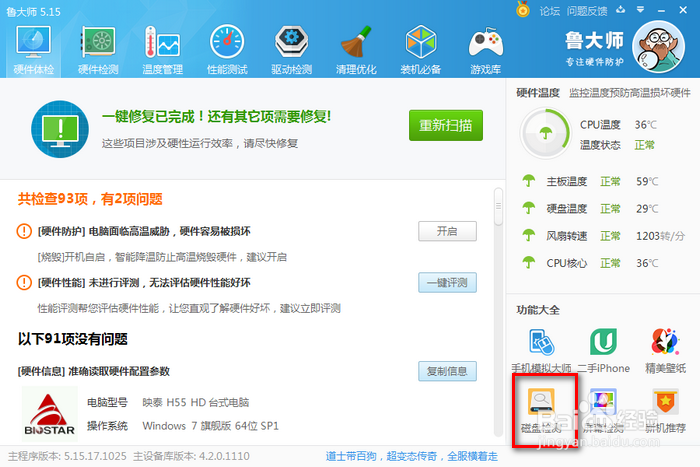Viewport: 700px width, 467px height.
Task: Click 共检查93项,有2项问题 summary text
Action: 90,199
